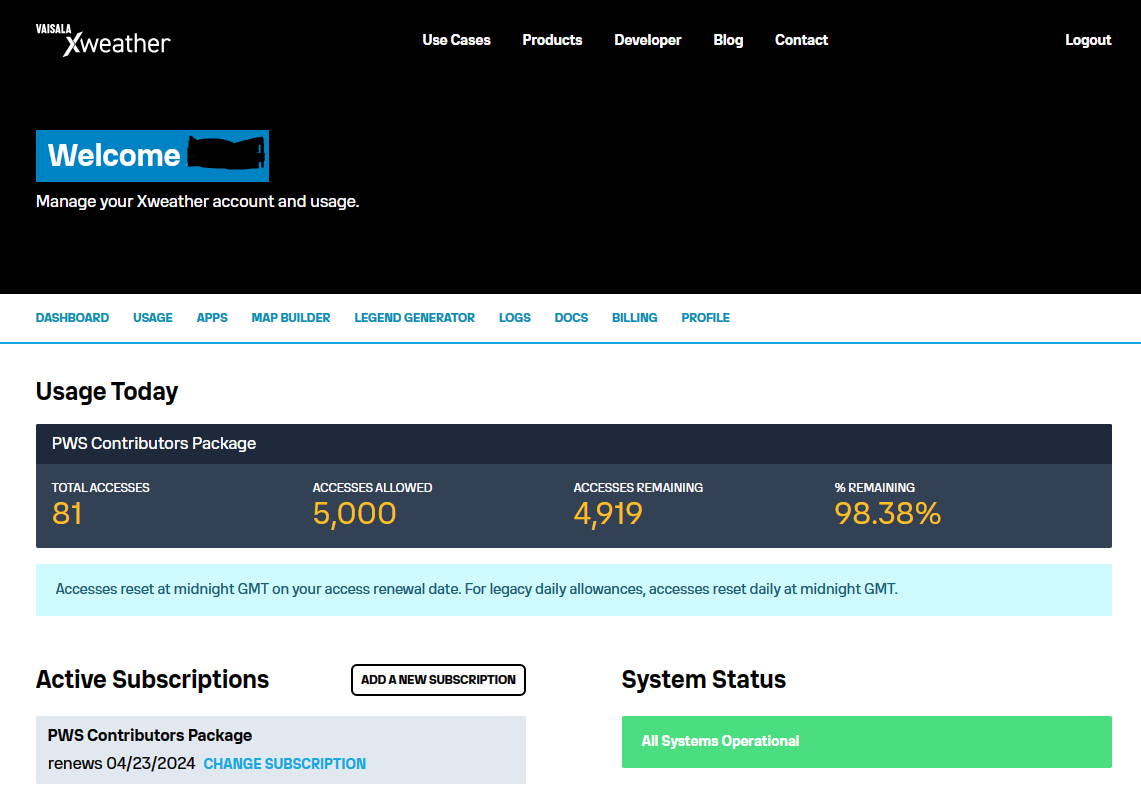Click the System Status heading
The width and height of the screenshot is (1141, 804).
pyautogui.click(x=704, y=680)
